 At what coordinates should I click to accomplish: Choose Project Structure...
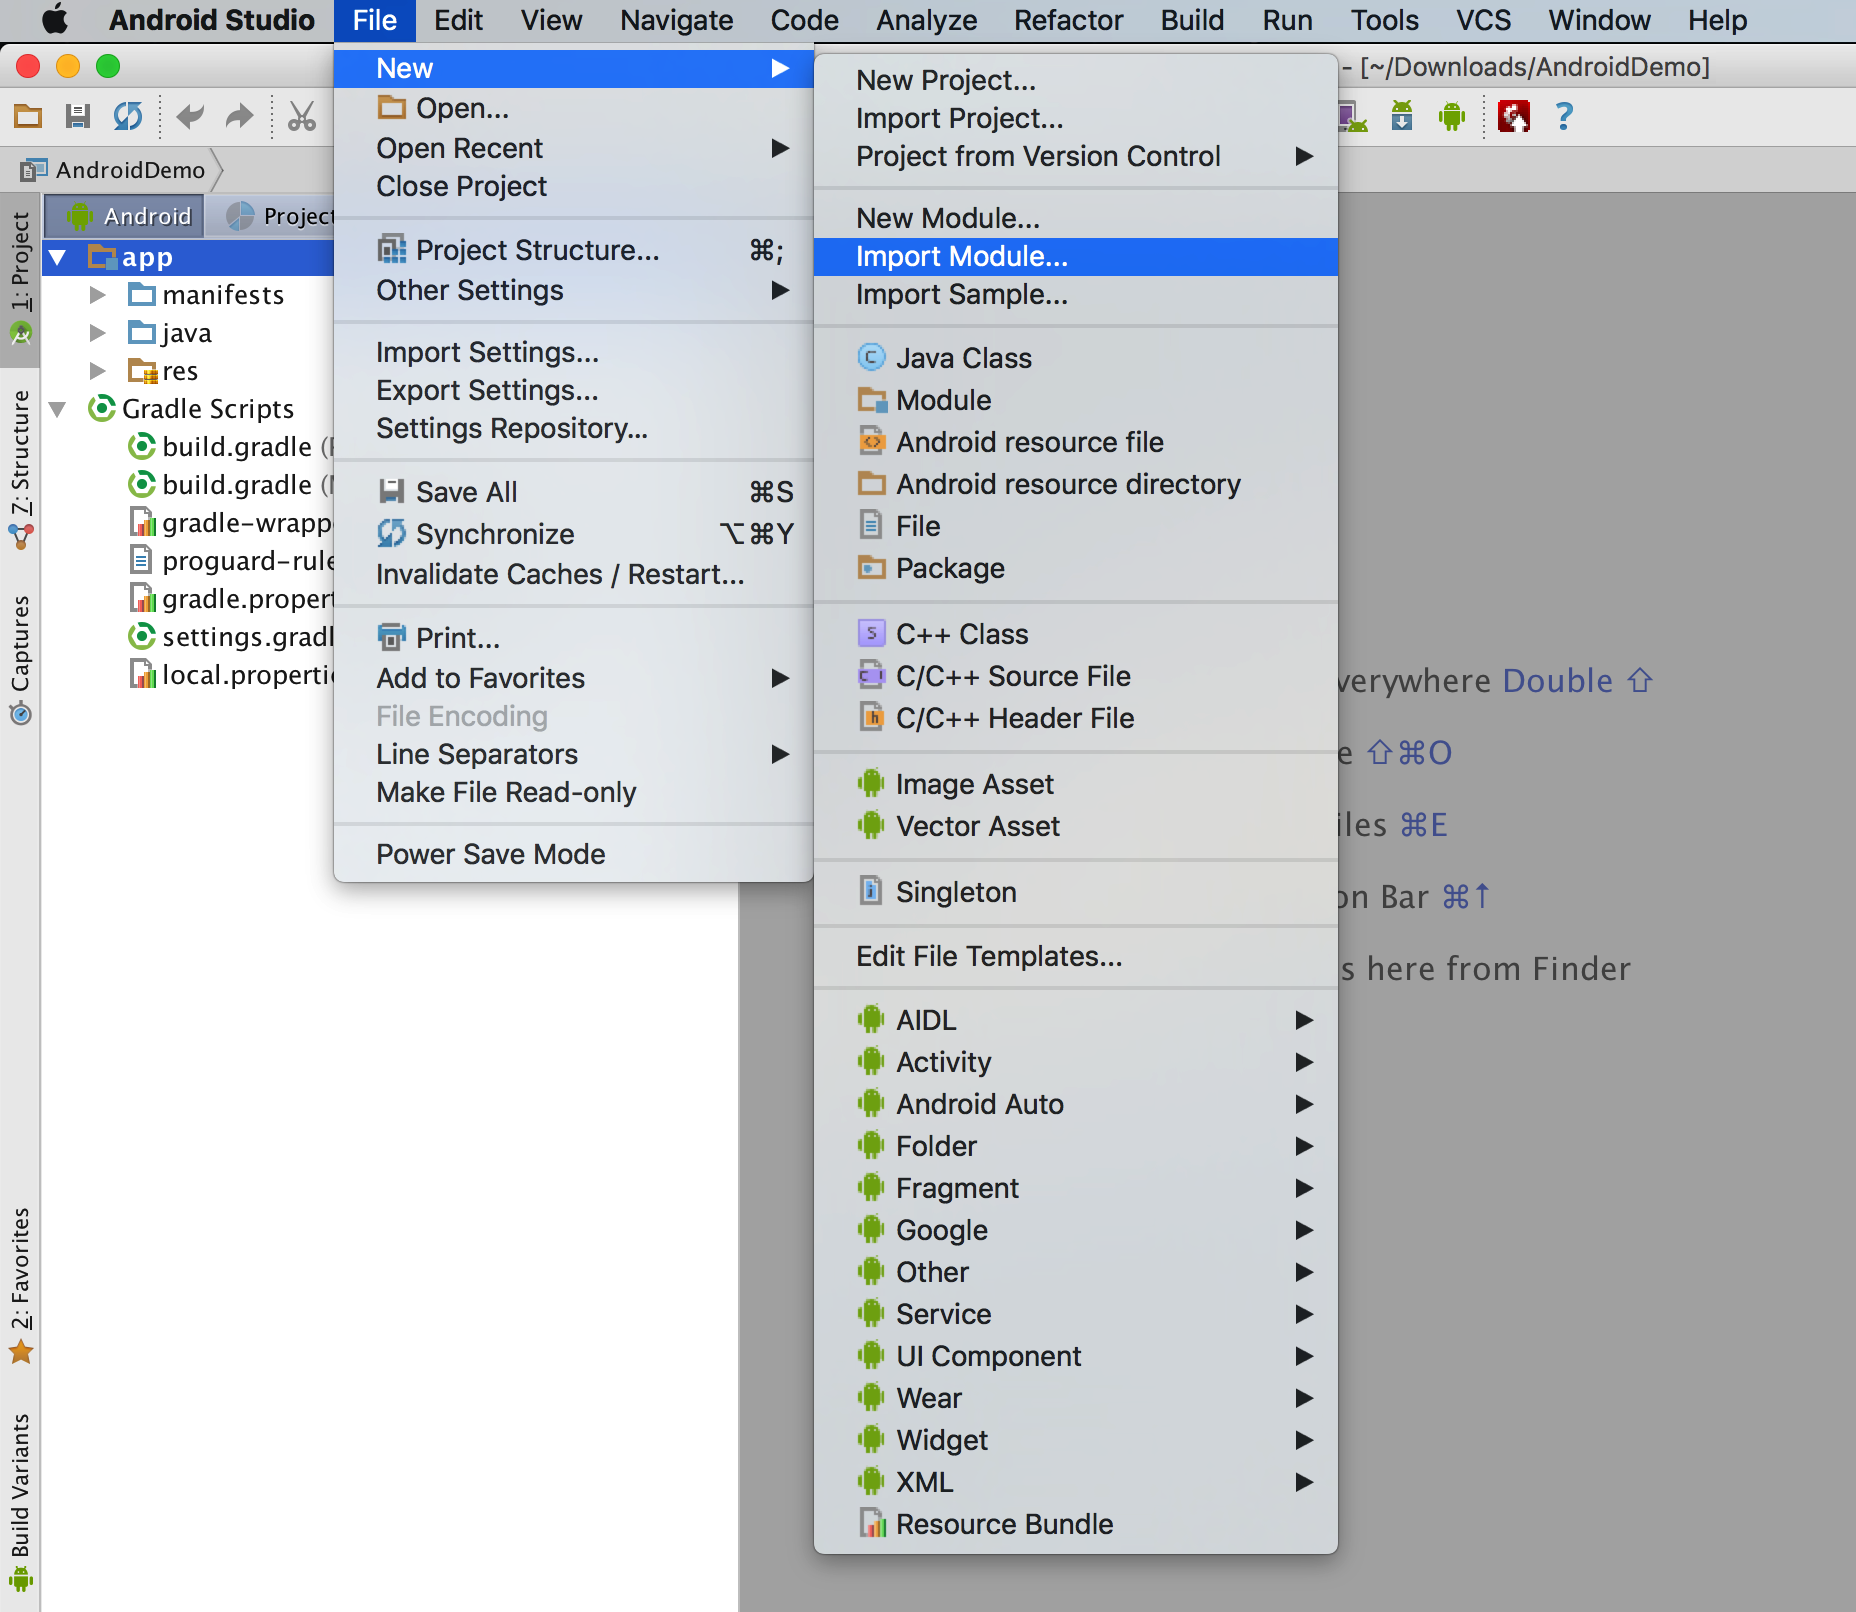coord(574,250)
